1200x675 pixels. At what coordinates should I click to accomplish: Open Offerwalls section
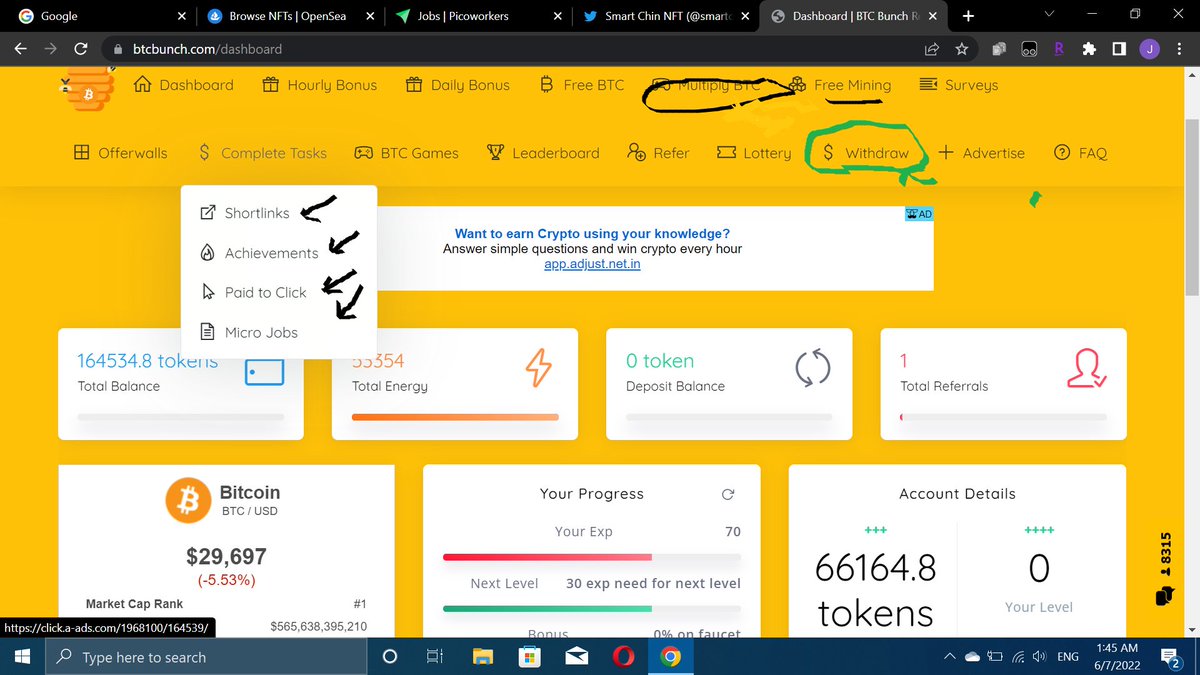pos(120,153)
